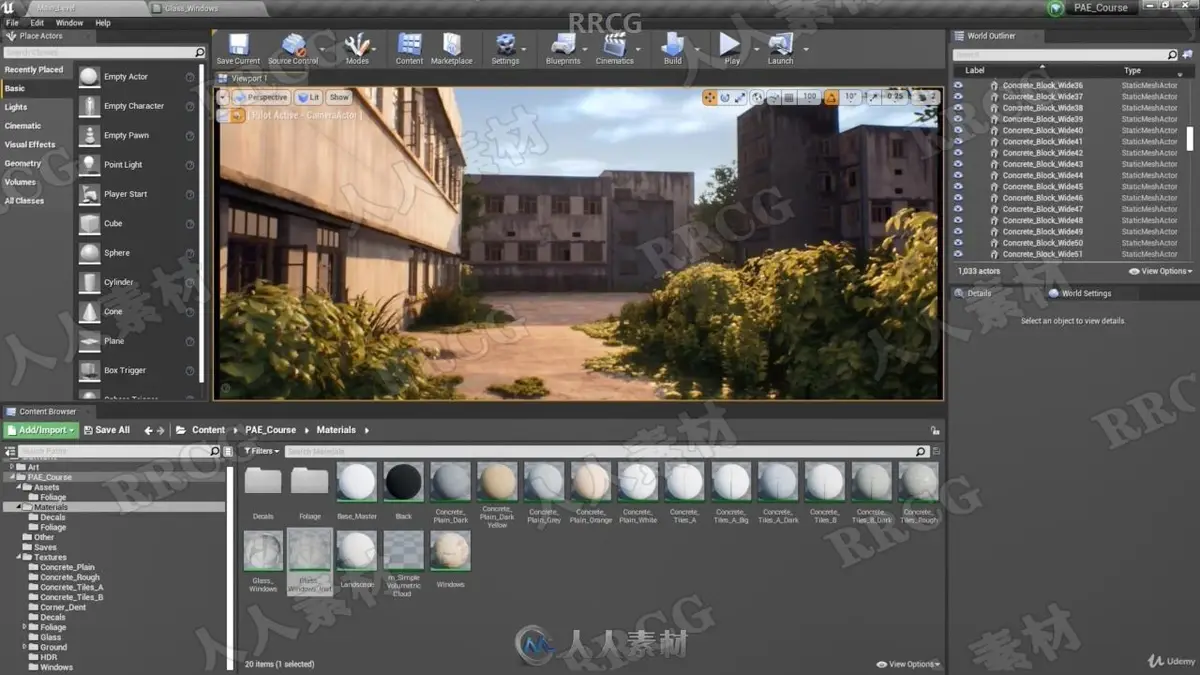
Task: Open the Edit menu
Action: click(37, 22)
